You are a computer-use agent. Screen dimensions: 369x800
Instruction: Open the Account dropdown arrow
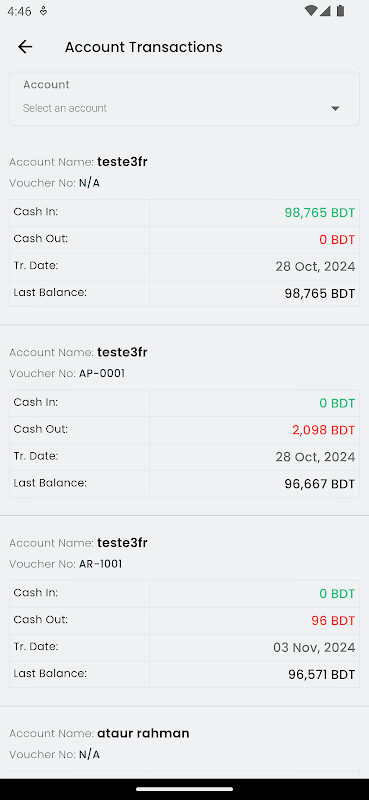pos(335,108)
